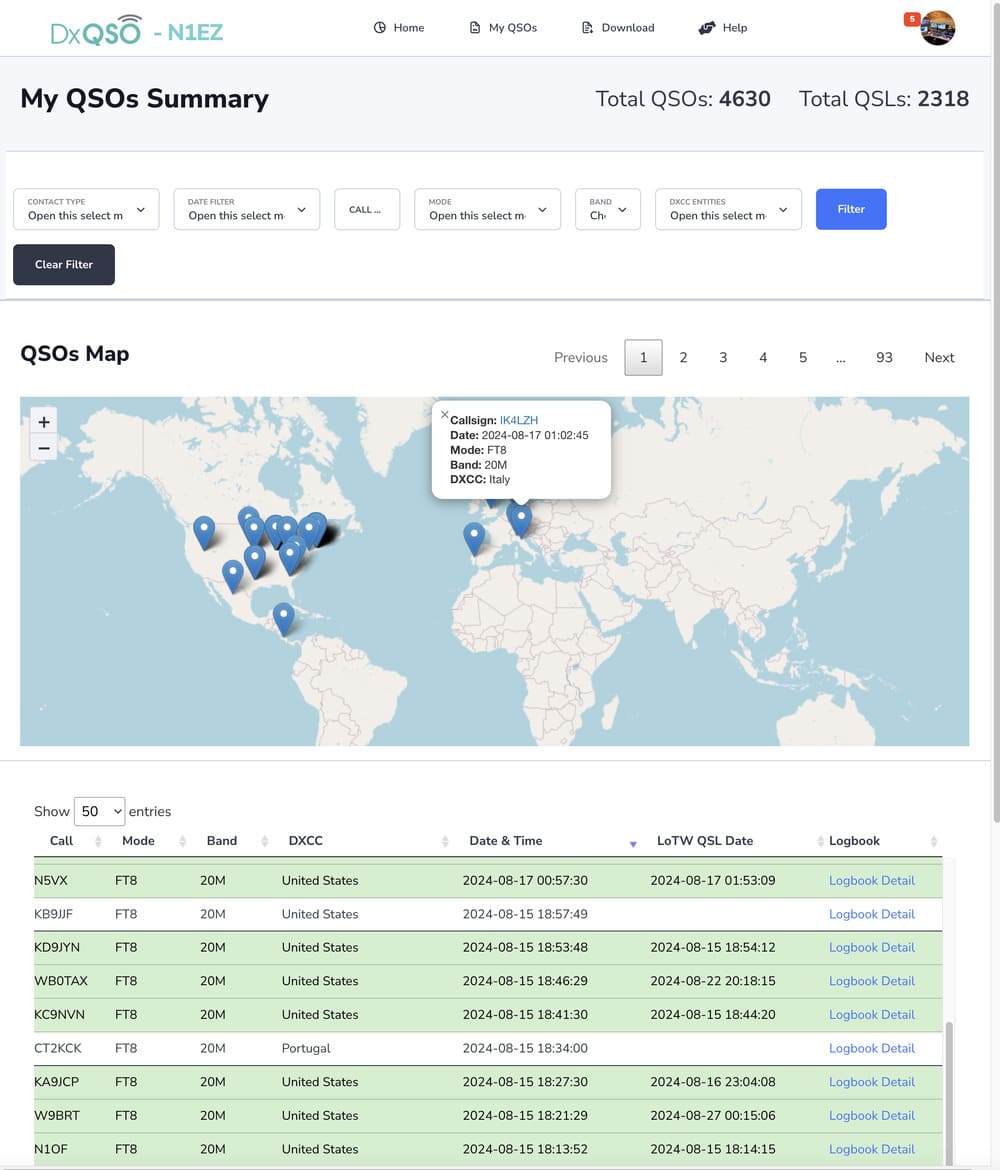Sort by Band column arrows
1000x1170 pixels.
pyautogui.click(x=264, y=841)
